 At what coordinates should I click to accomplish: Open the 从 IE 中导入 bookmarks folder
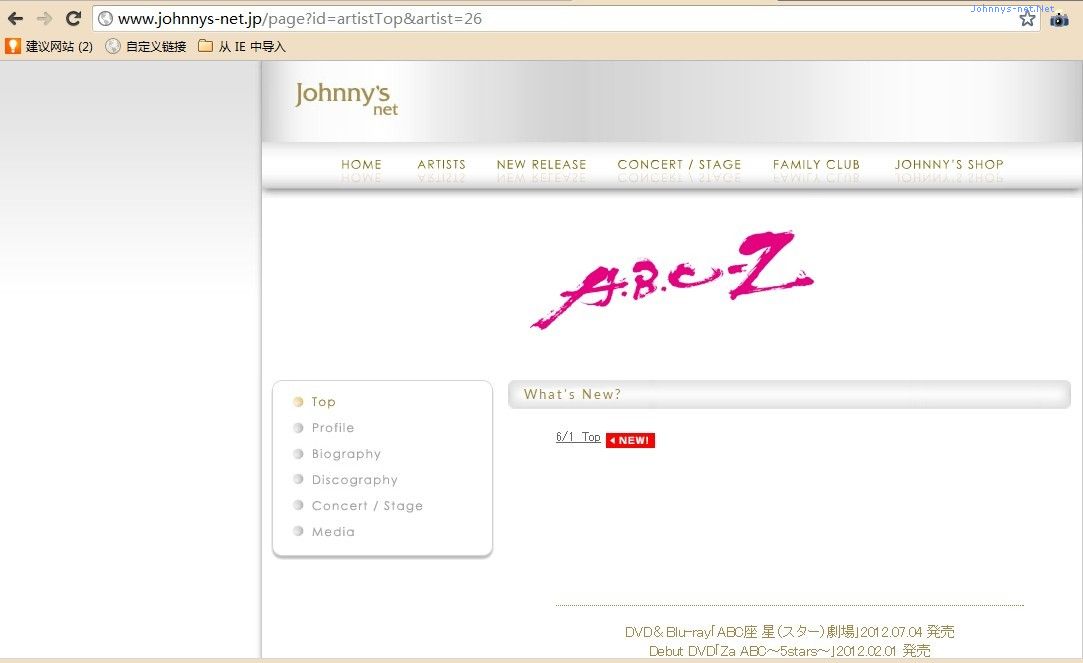[242, 46]
